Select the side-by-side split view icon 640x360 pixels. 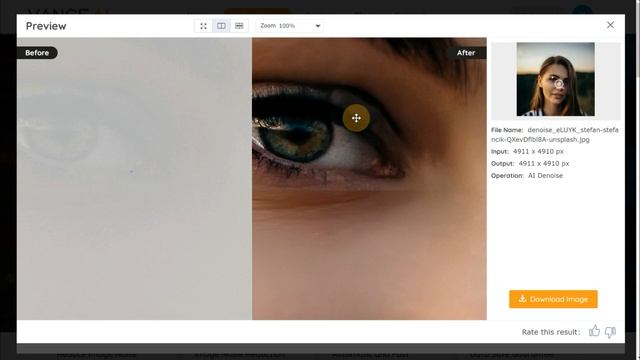(221, 26)
